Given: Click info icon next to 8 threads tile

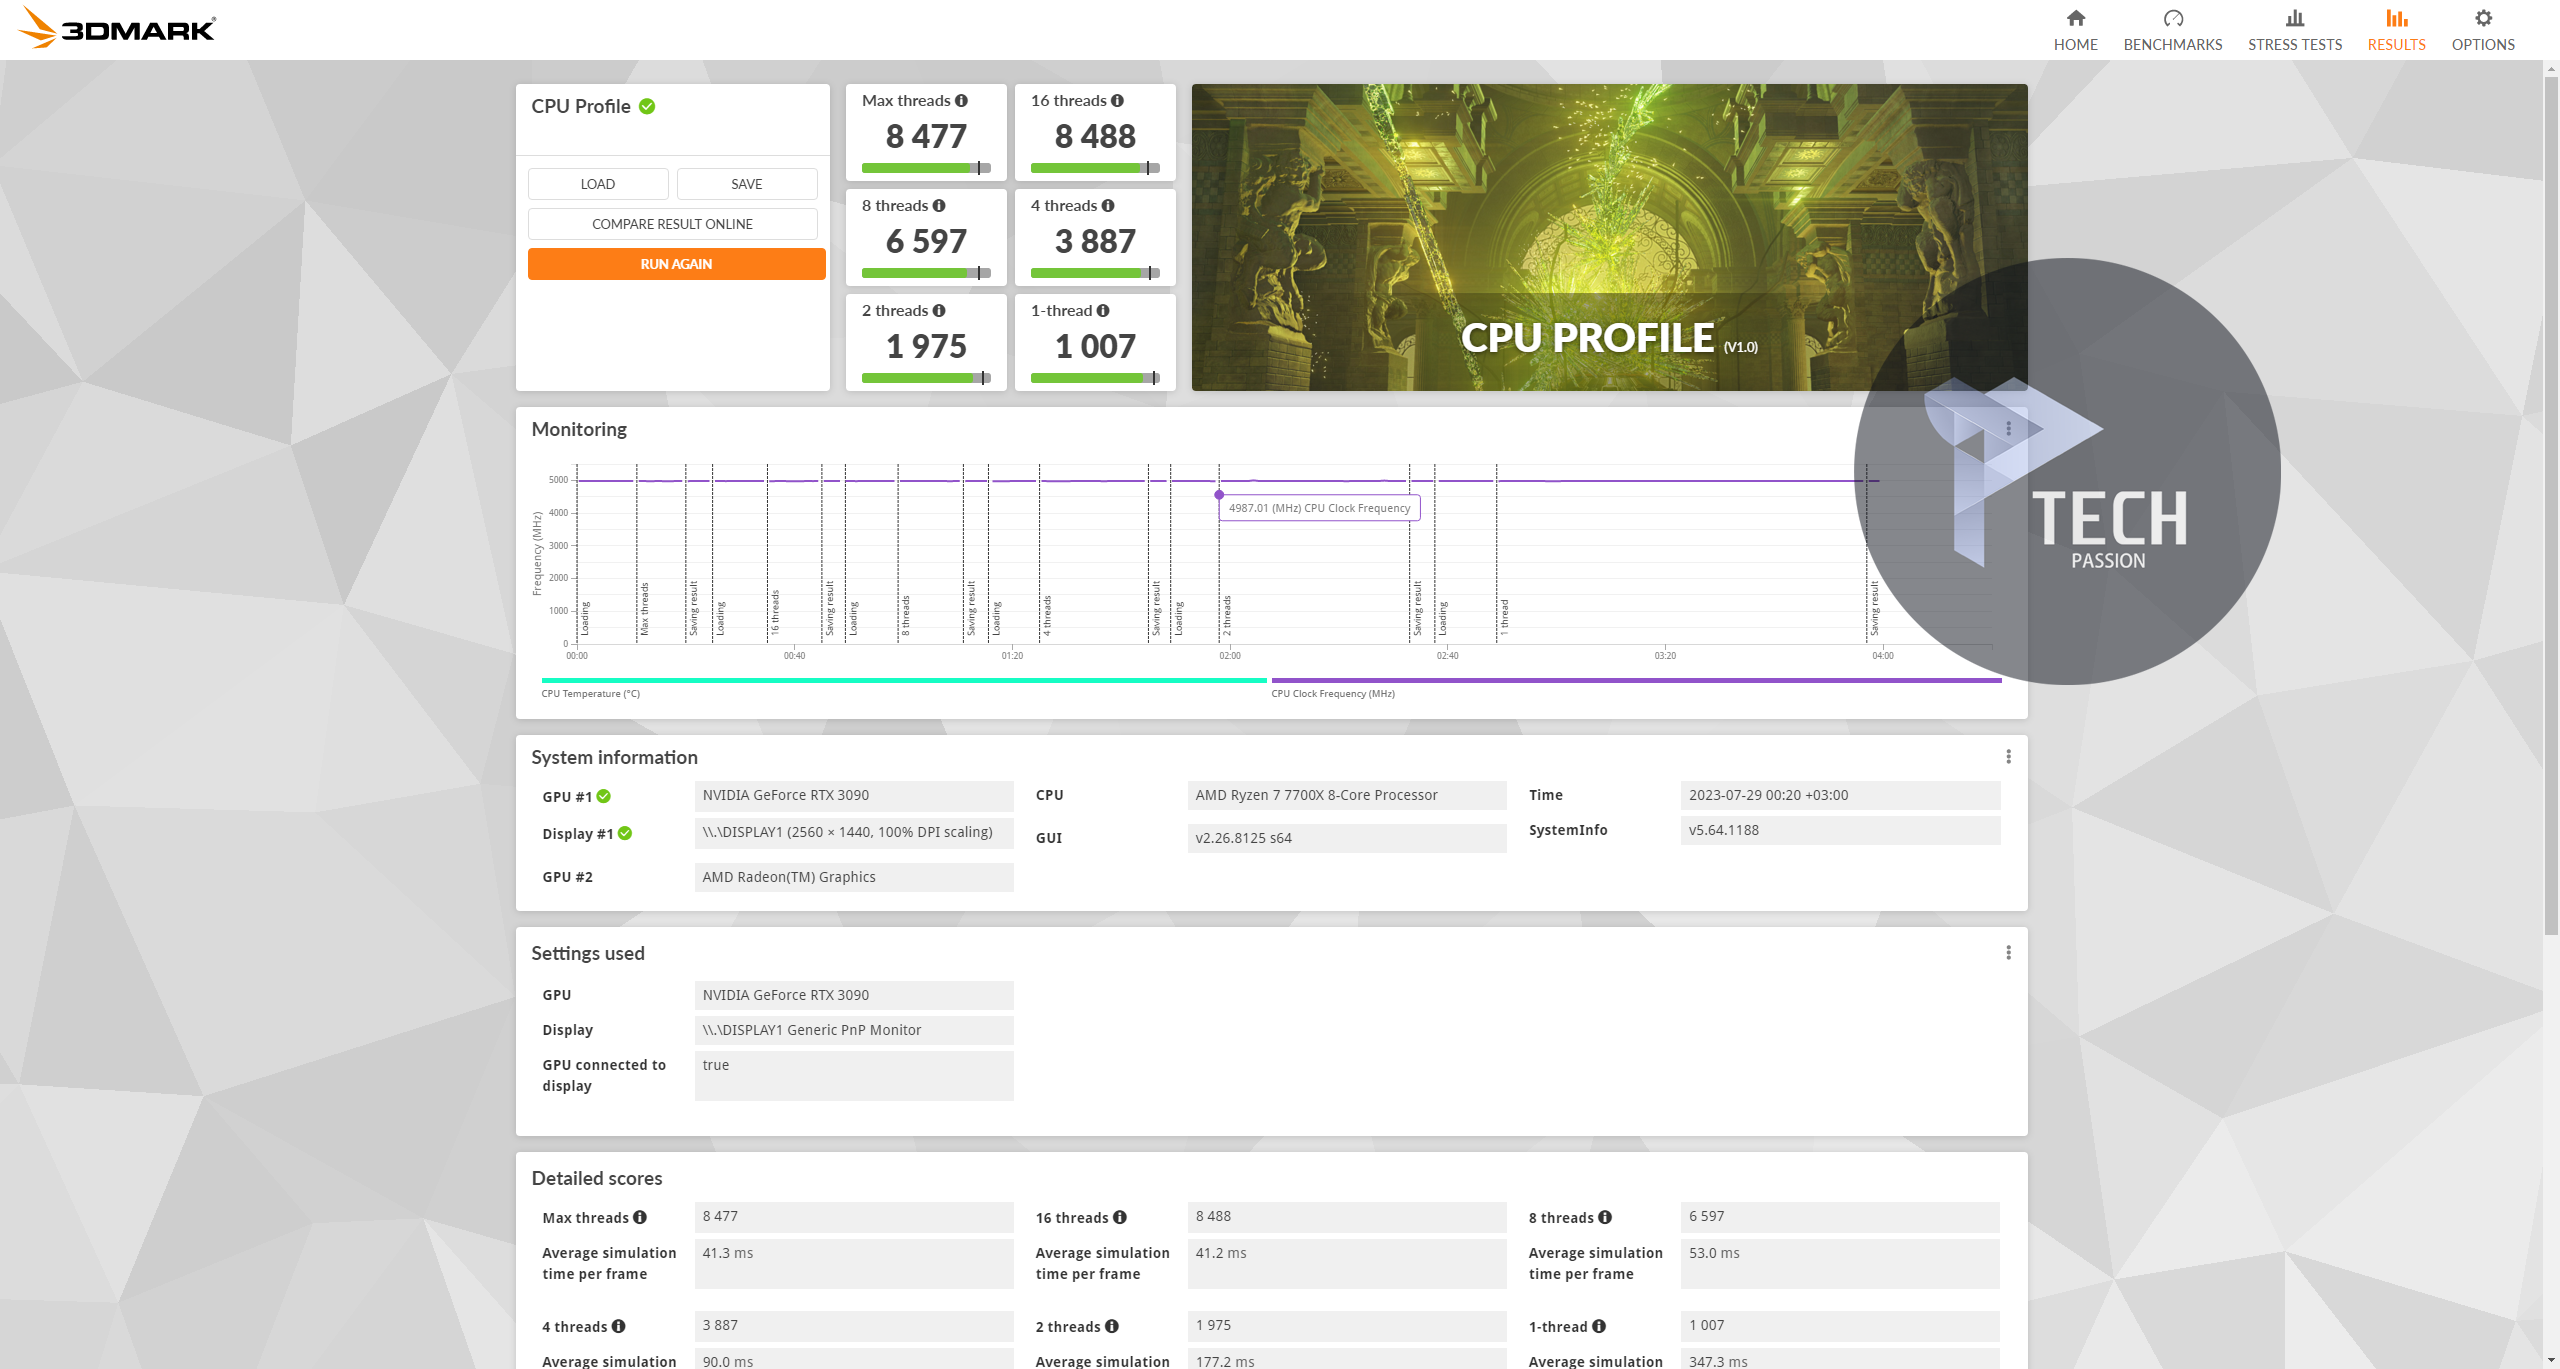Looking at the screenshot, I should coord(939,206).
